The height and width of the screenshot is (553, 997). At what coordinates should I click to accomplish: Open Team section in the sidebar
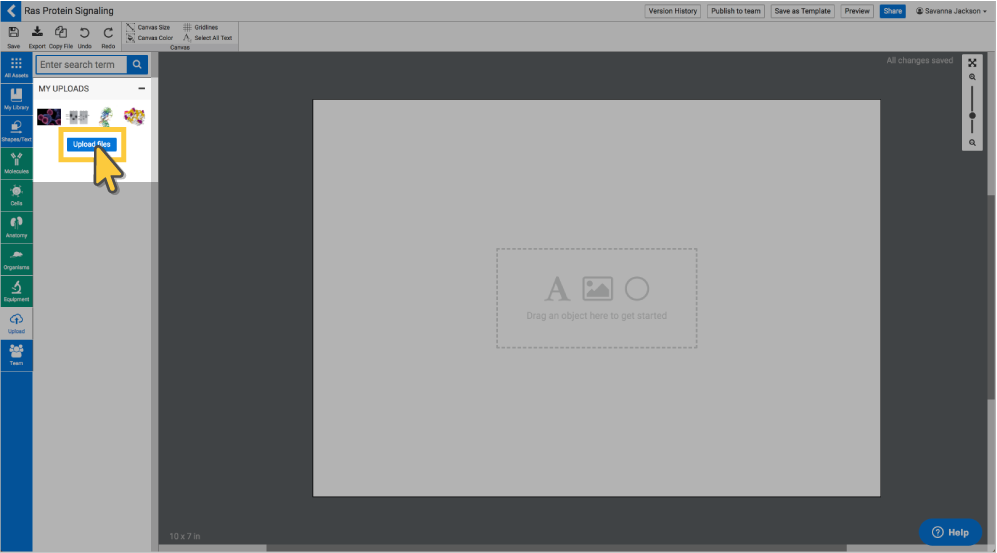[17, 355]
